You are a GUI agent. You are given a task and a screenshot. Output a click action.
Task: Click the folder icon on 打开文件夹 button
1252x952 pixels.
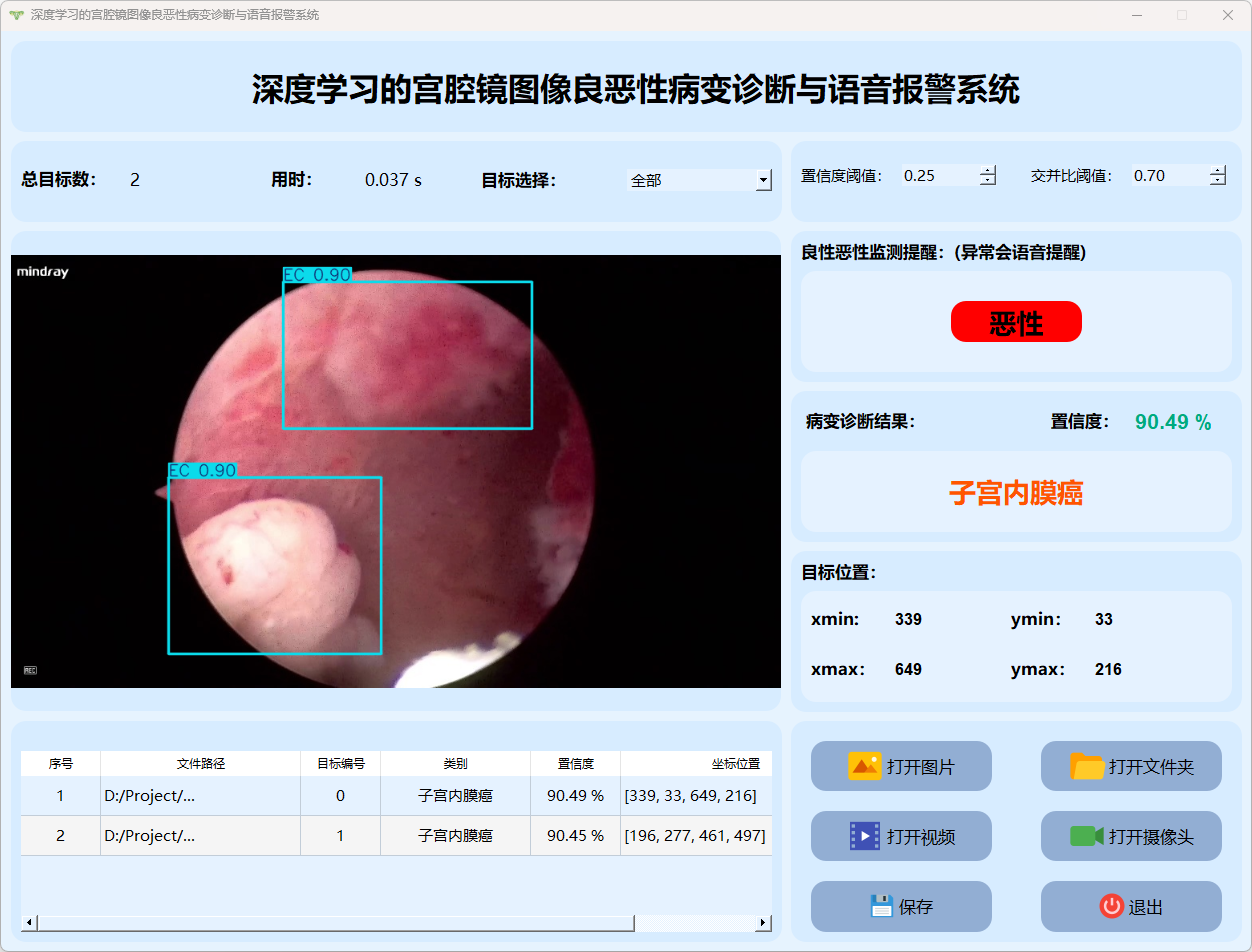(1086, 766)
